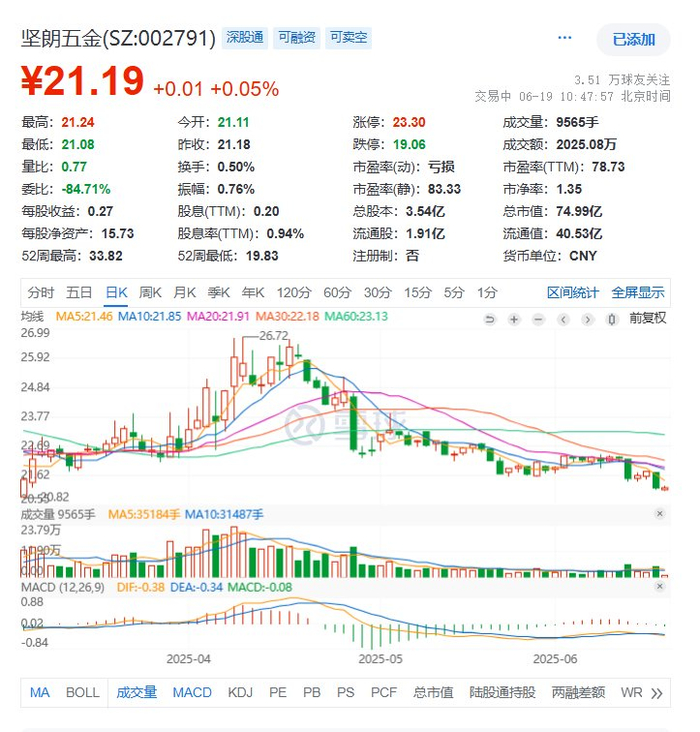Image resolution: width=700 pixels, height=732 pixels.
Task: Select the 日K chart tab
Action: tap(116, 293)
